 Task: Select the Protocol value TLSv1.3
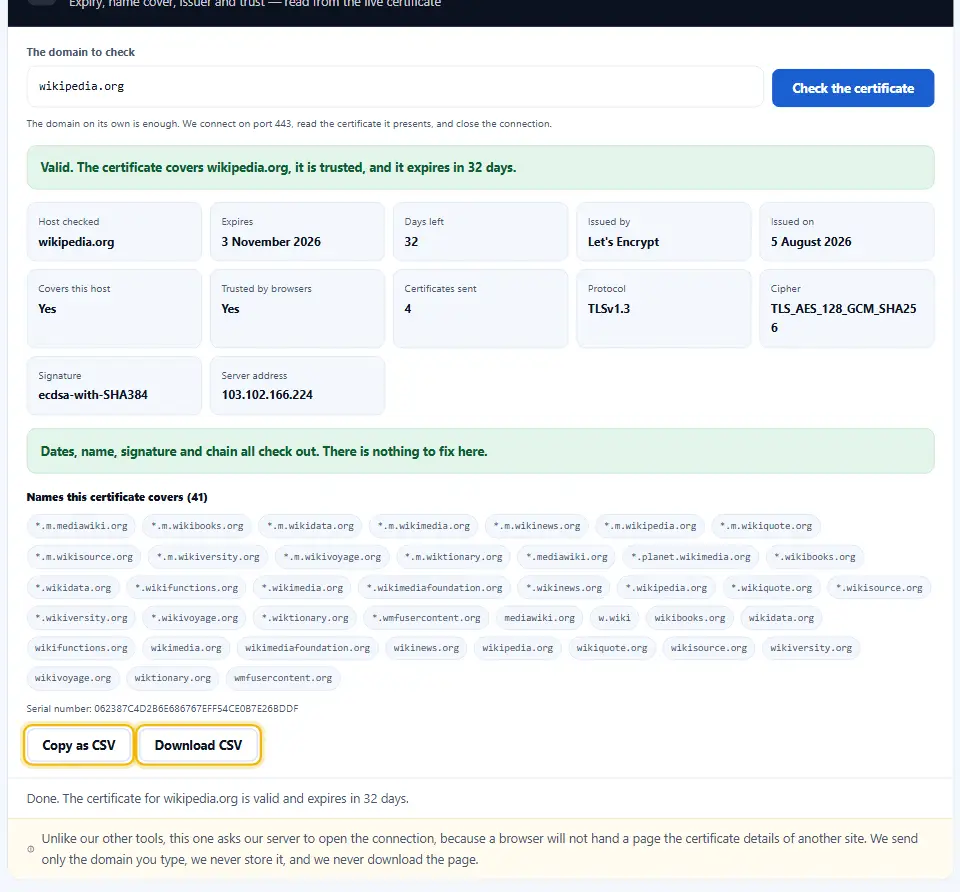(609, 309)
